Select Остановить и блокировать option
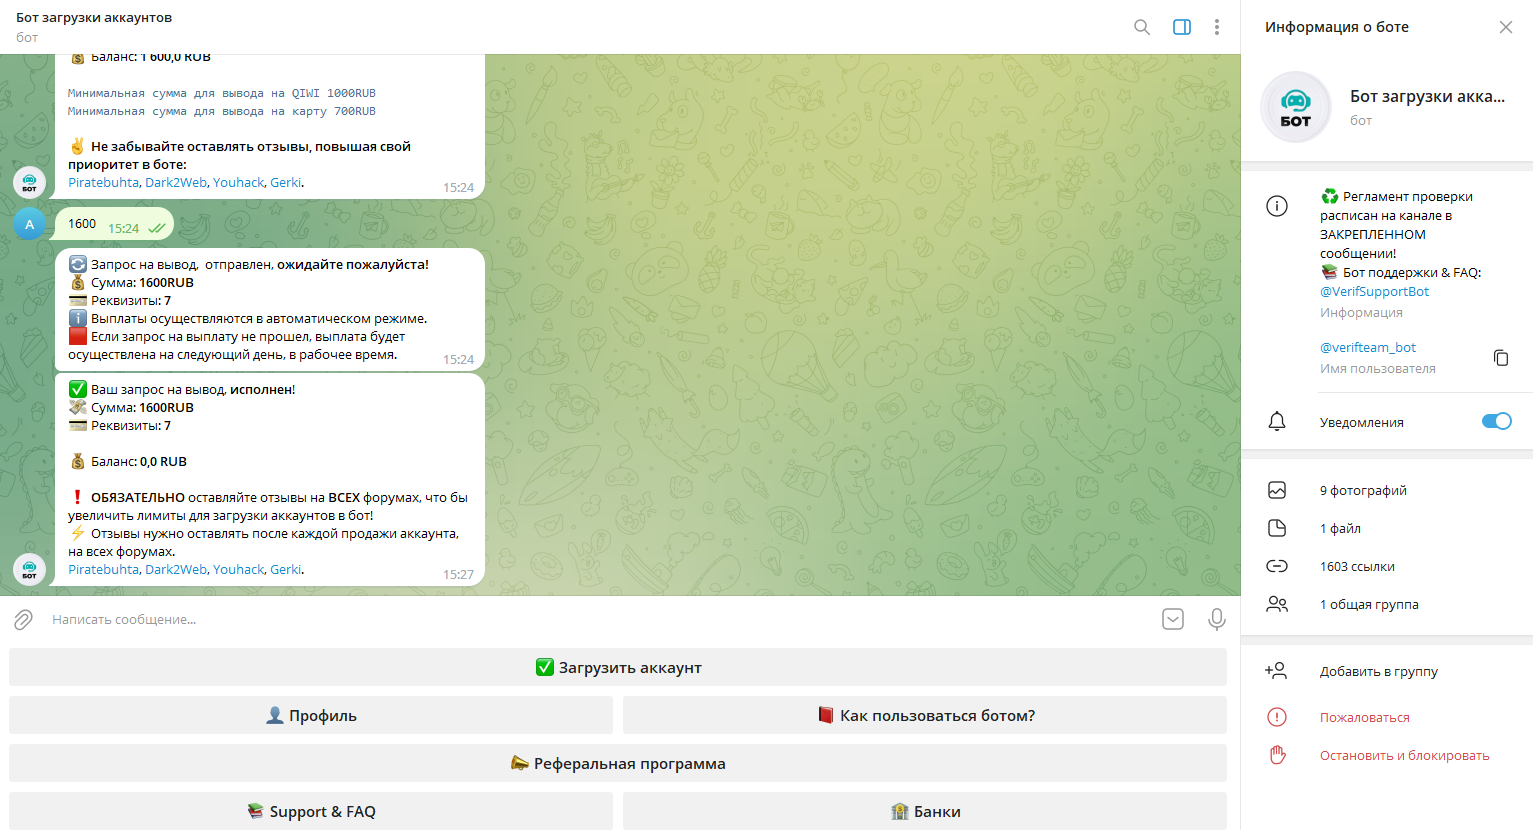The height and width of the screenshot is (830, 1533). pyautogui.click(x=1404, y=755)
